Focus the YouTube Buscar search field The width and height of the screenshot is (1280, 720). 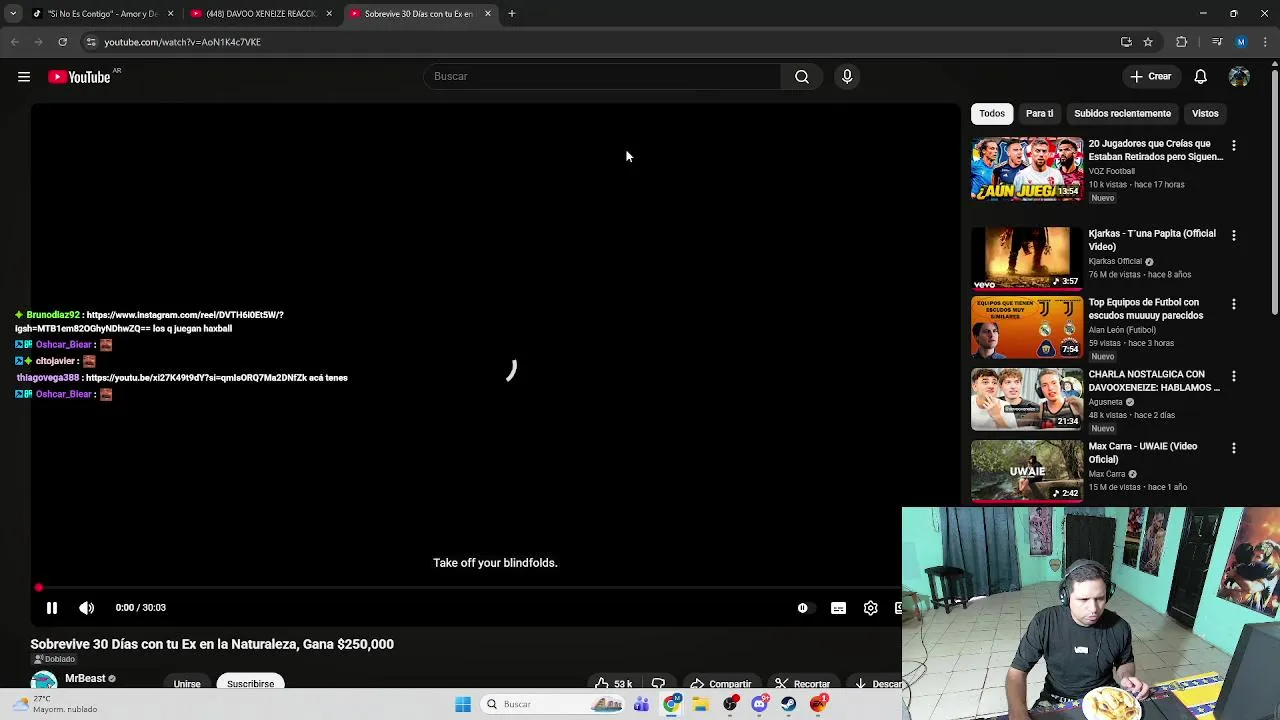point(602,77)
